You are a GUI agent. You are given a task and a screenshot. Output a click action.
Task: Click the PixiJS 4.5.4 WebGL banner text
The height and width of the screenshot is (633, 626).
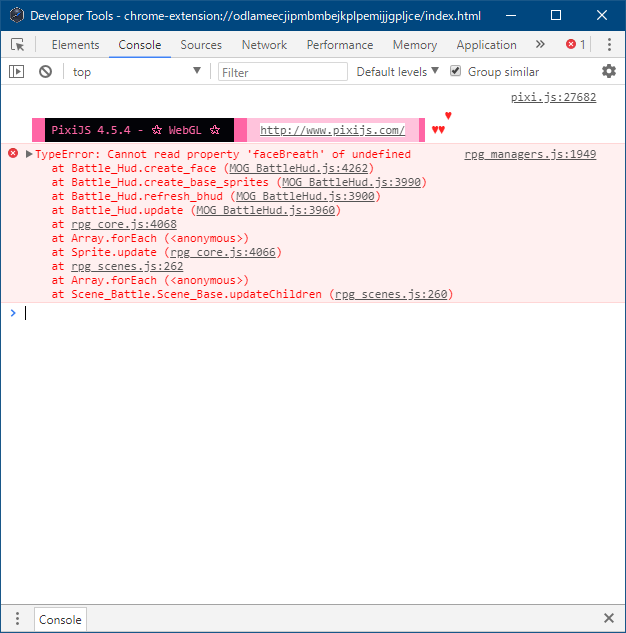(x=135, y=130)
